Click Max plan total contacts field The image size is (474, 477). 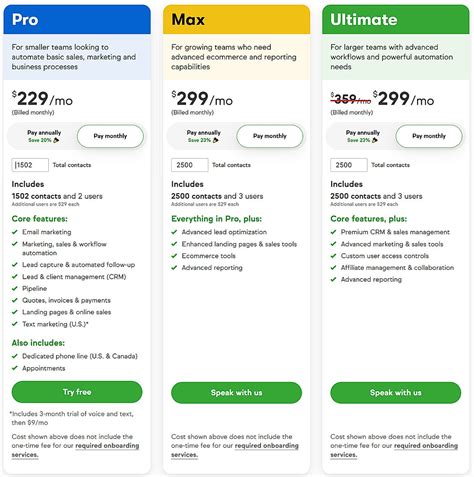(x=190, y=165)
